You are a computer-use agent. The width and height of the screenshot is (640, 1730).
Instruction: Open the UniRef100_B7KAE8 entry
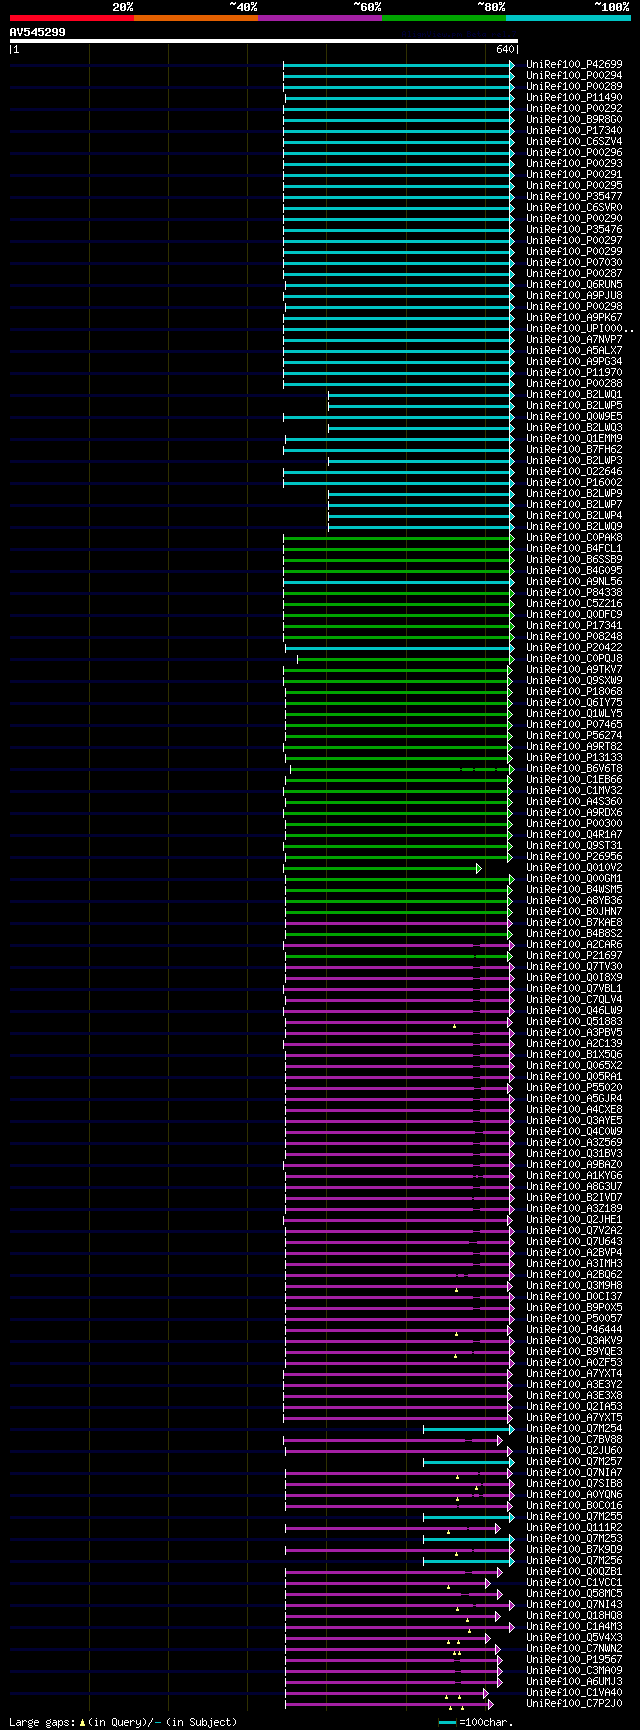[574, 922]
